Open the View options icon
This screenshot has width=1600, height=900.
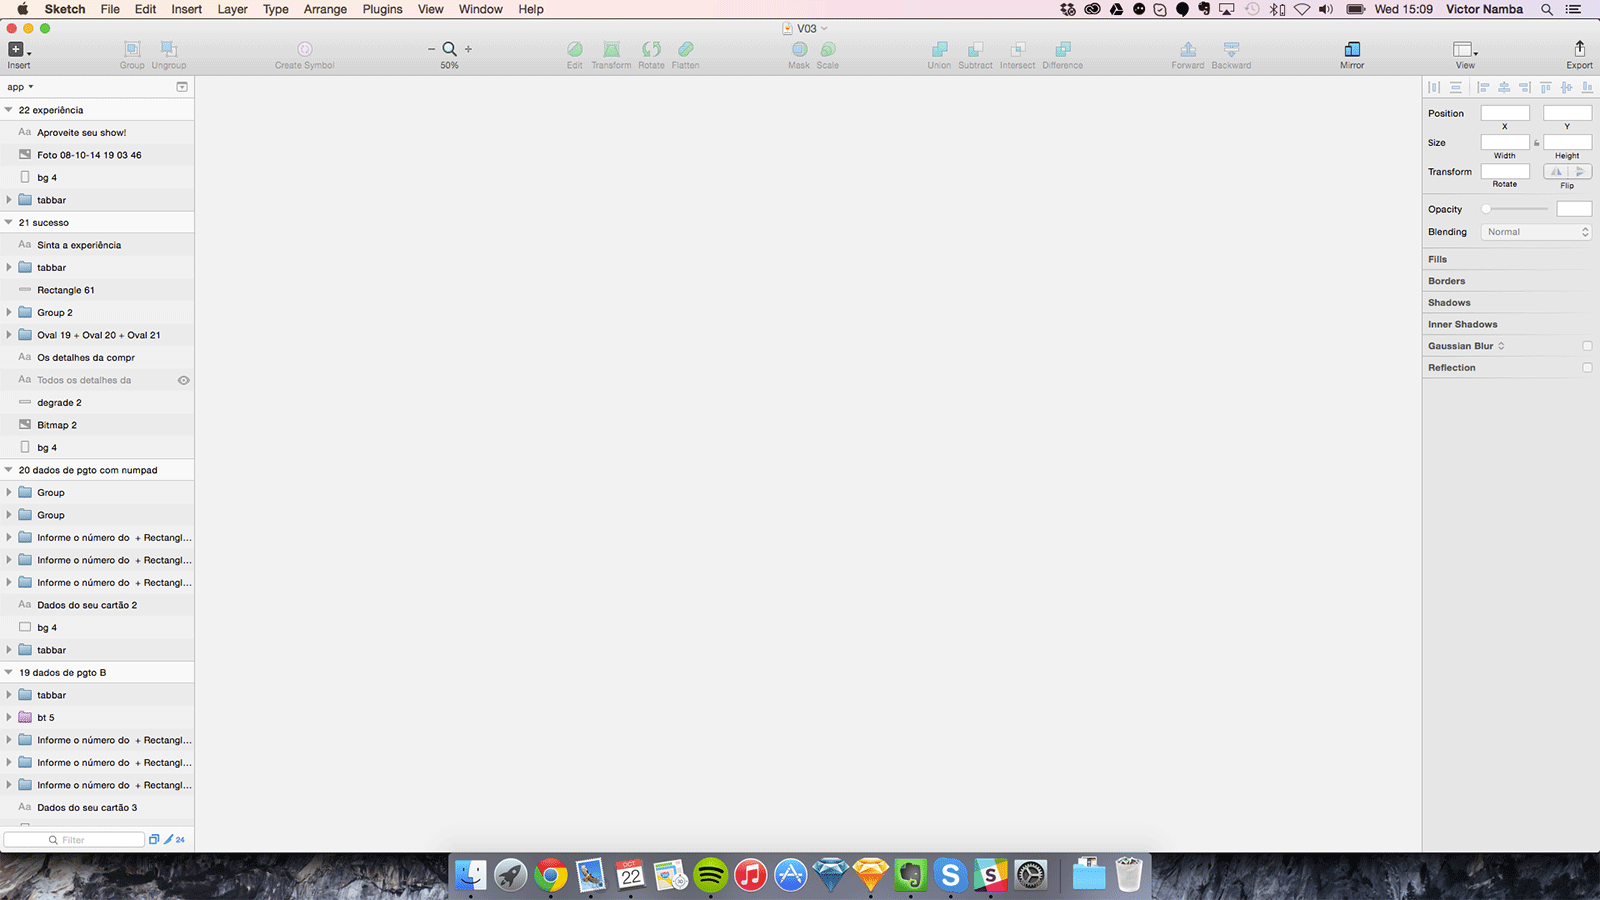[x=1465, y=49]
